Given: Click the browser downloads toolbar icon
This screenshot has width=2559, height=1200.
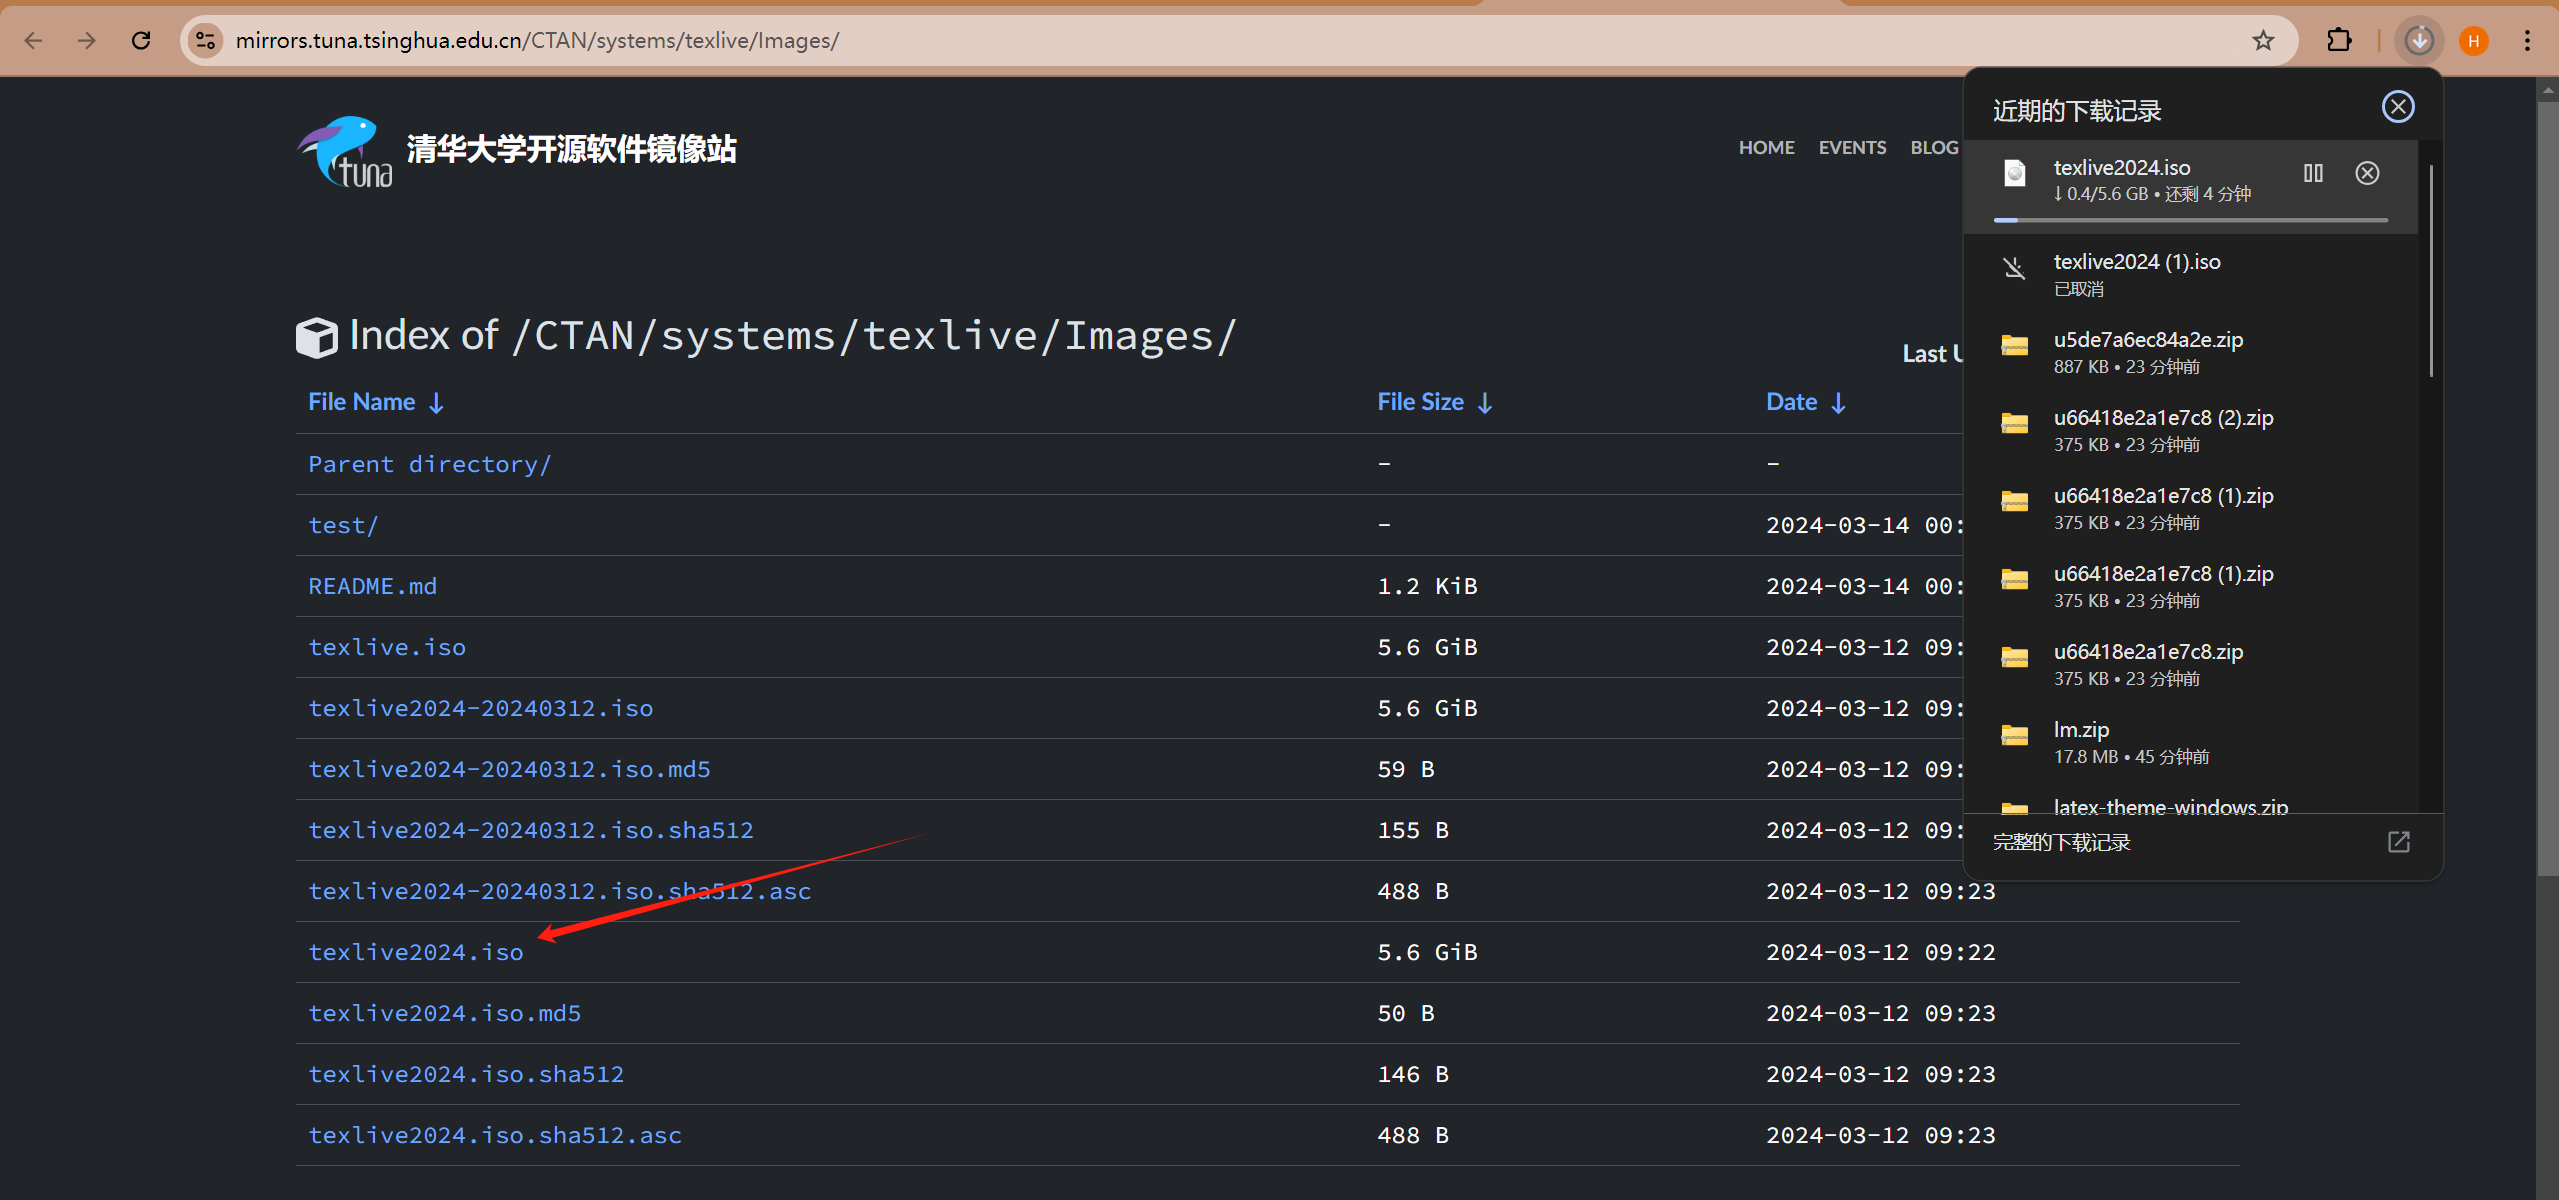Looking at the screenshot, I should point(2419,41).
